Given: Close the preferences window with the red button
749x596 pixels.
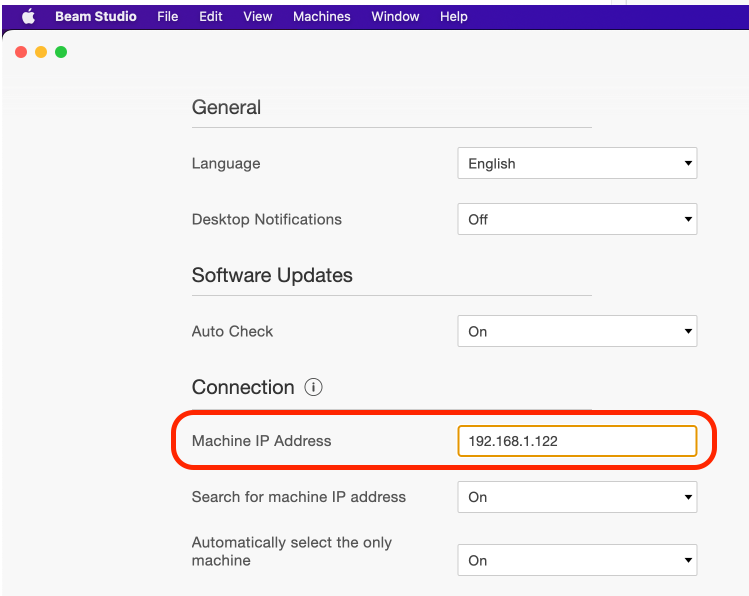Looking at the screenshot, I should click(x=21, y=52).
